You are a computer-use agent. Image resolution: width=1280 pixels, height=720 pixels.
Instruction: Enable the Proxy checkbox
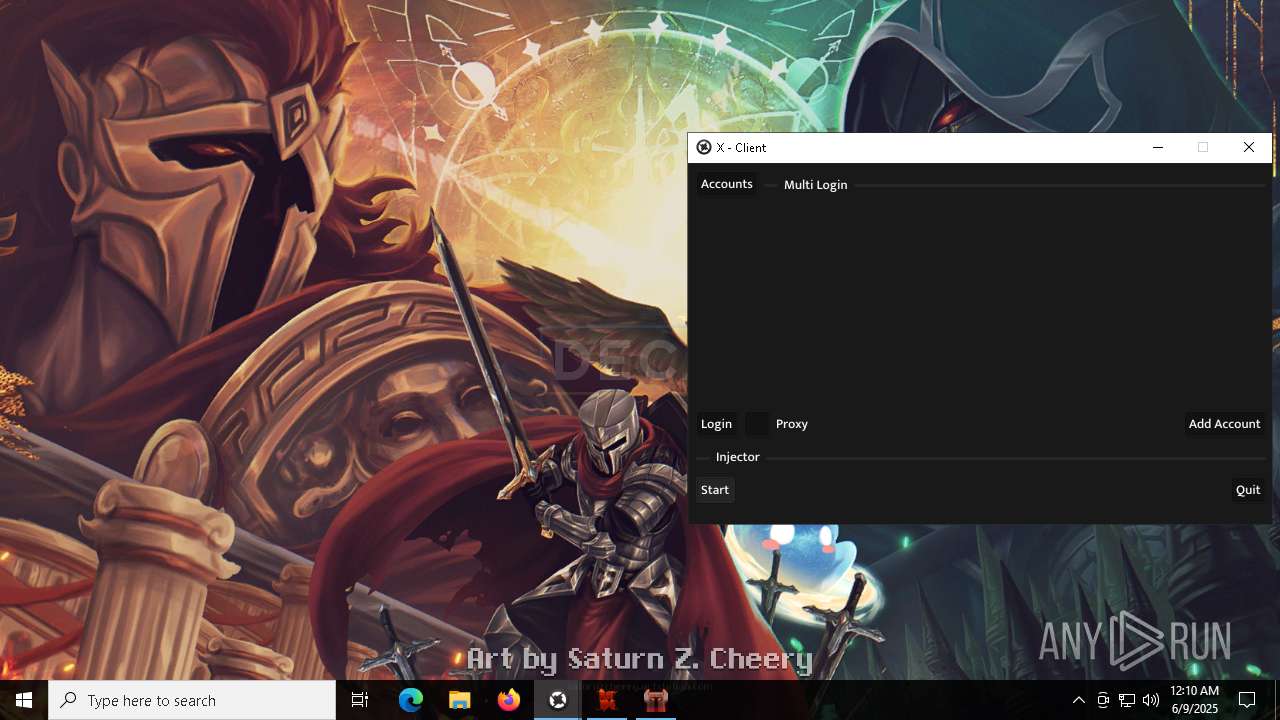point(758,424)
